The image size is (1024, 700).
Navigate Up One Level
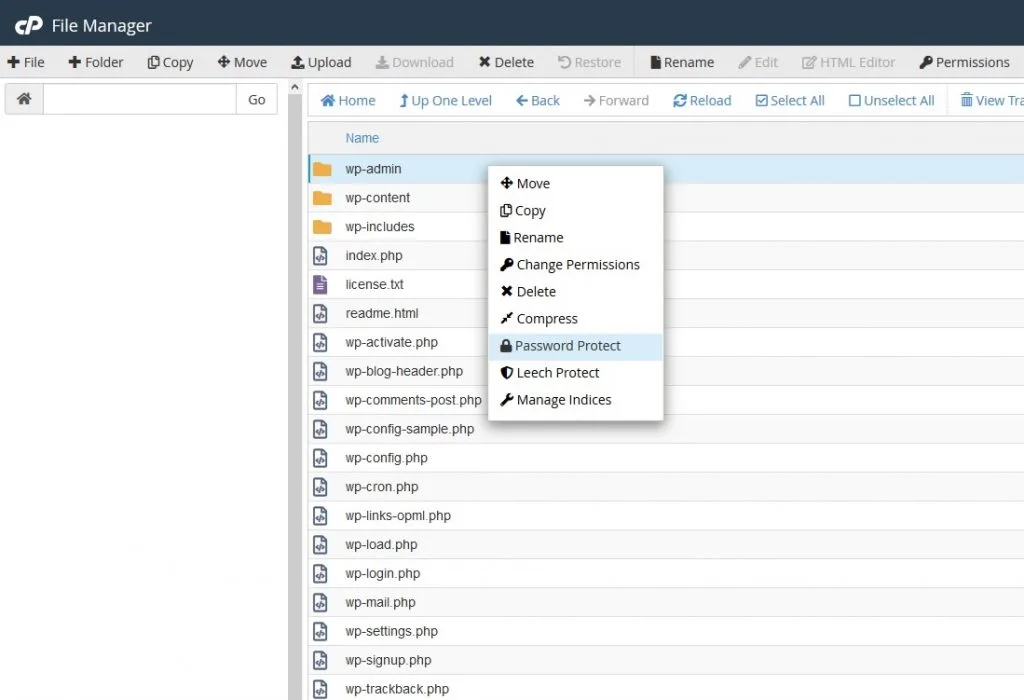[445, 101]
